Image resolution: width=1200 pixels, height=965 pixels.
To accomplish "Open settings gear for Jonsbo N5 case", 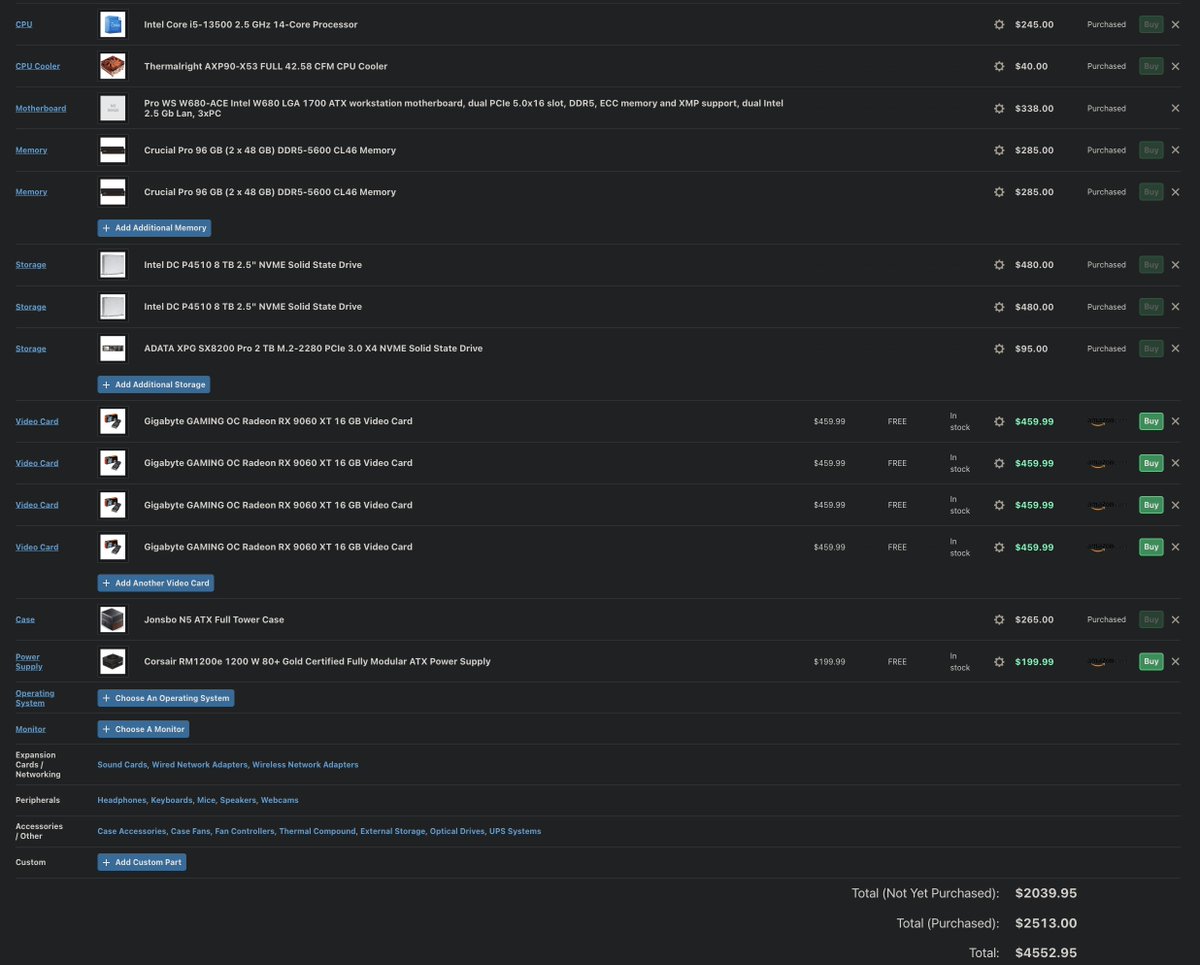I will click(x=998, y=620).
